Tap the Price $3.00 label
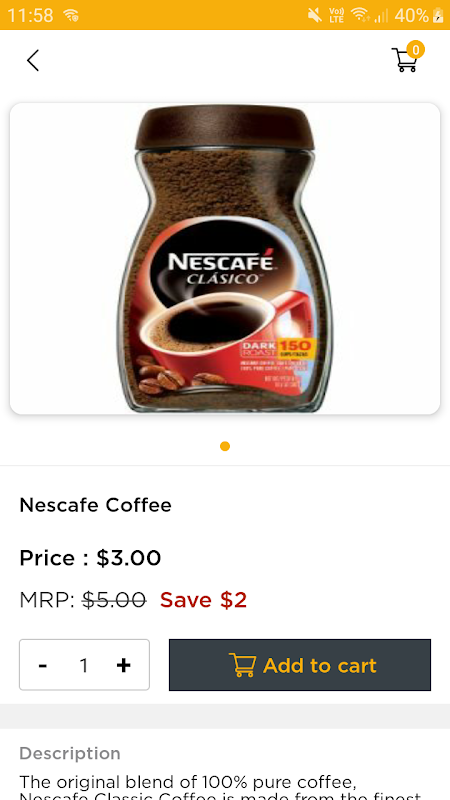 pos(90,558)
